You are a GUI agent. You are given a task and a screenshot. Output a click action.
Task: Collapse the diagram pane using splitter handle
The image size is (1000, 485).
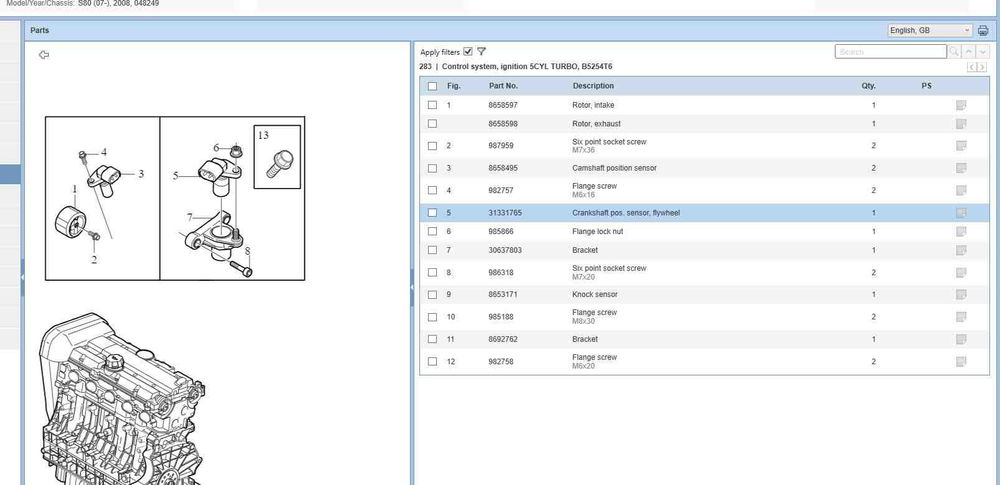pyautogui.click(x=412, y=287)
